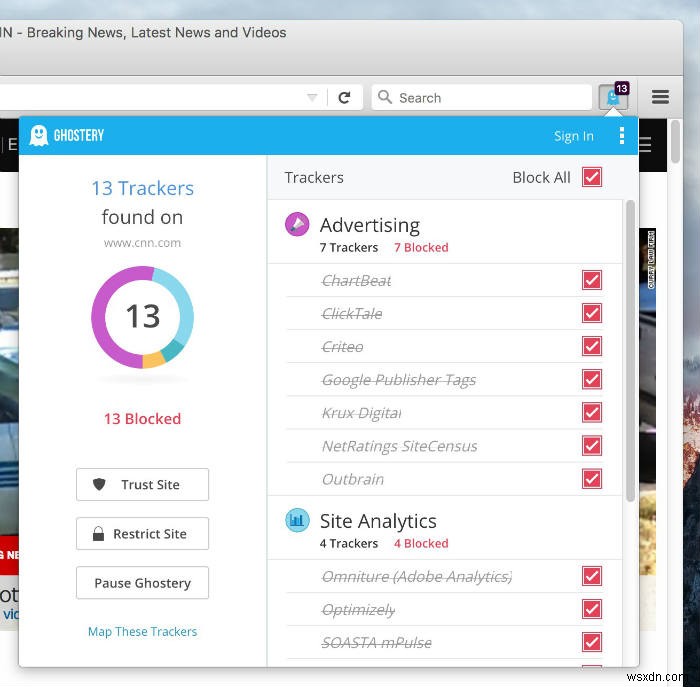Select the Criteo tracker name
Viewport: 700px width, 687px height.
342,347
